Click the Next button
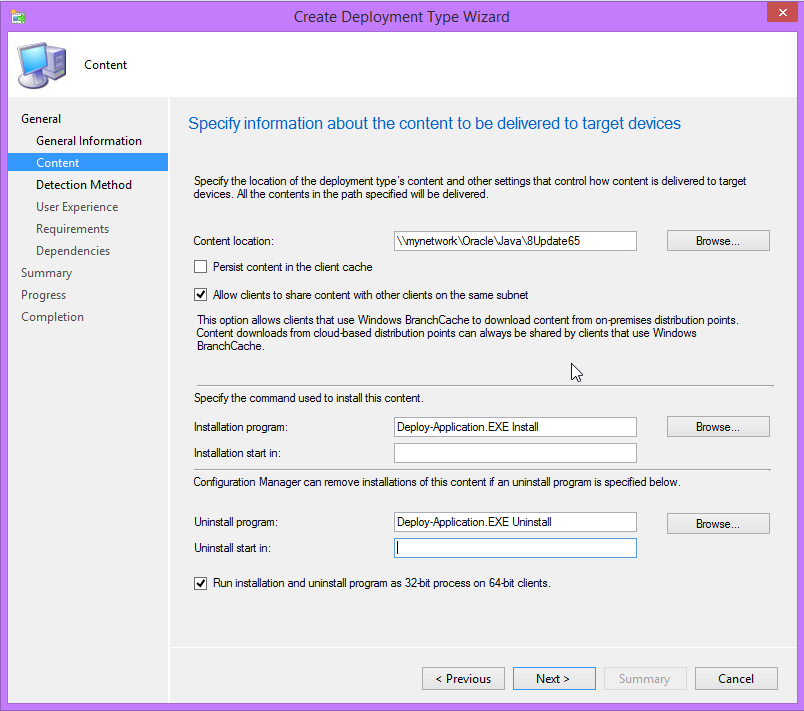 coord(553,678)
